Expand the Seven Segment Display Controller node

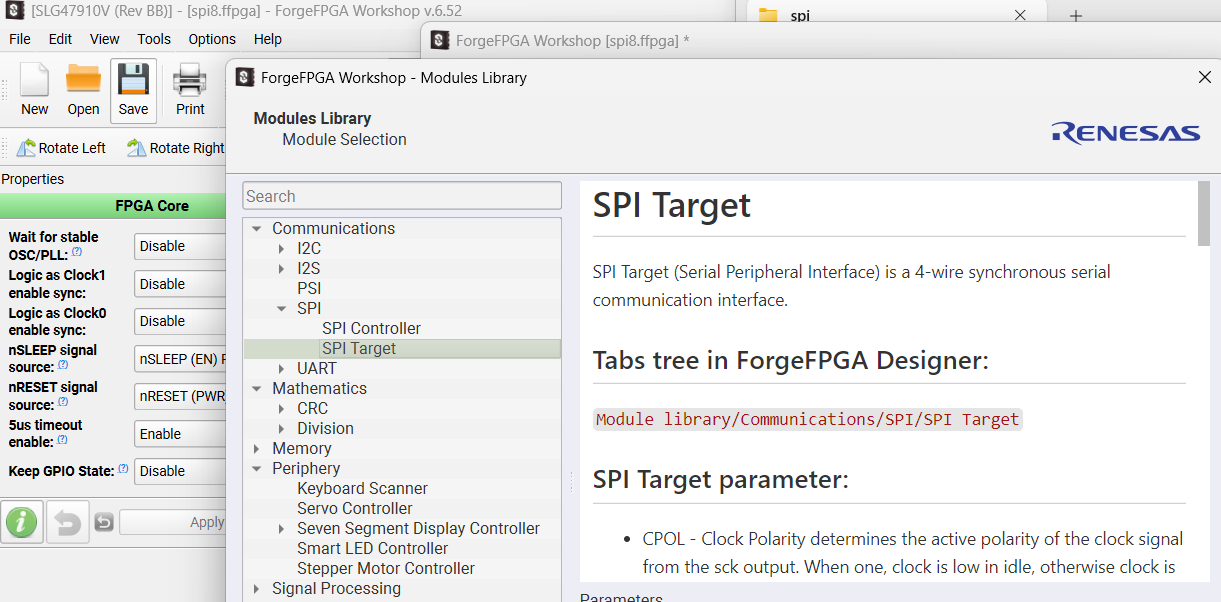[282, 529]
